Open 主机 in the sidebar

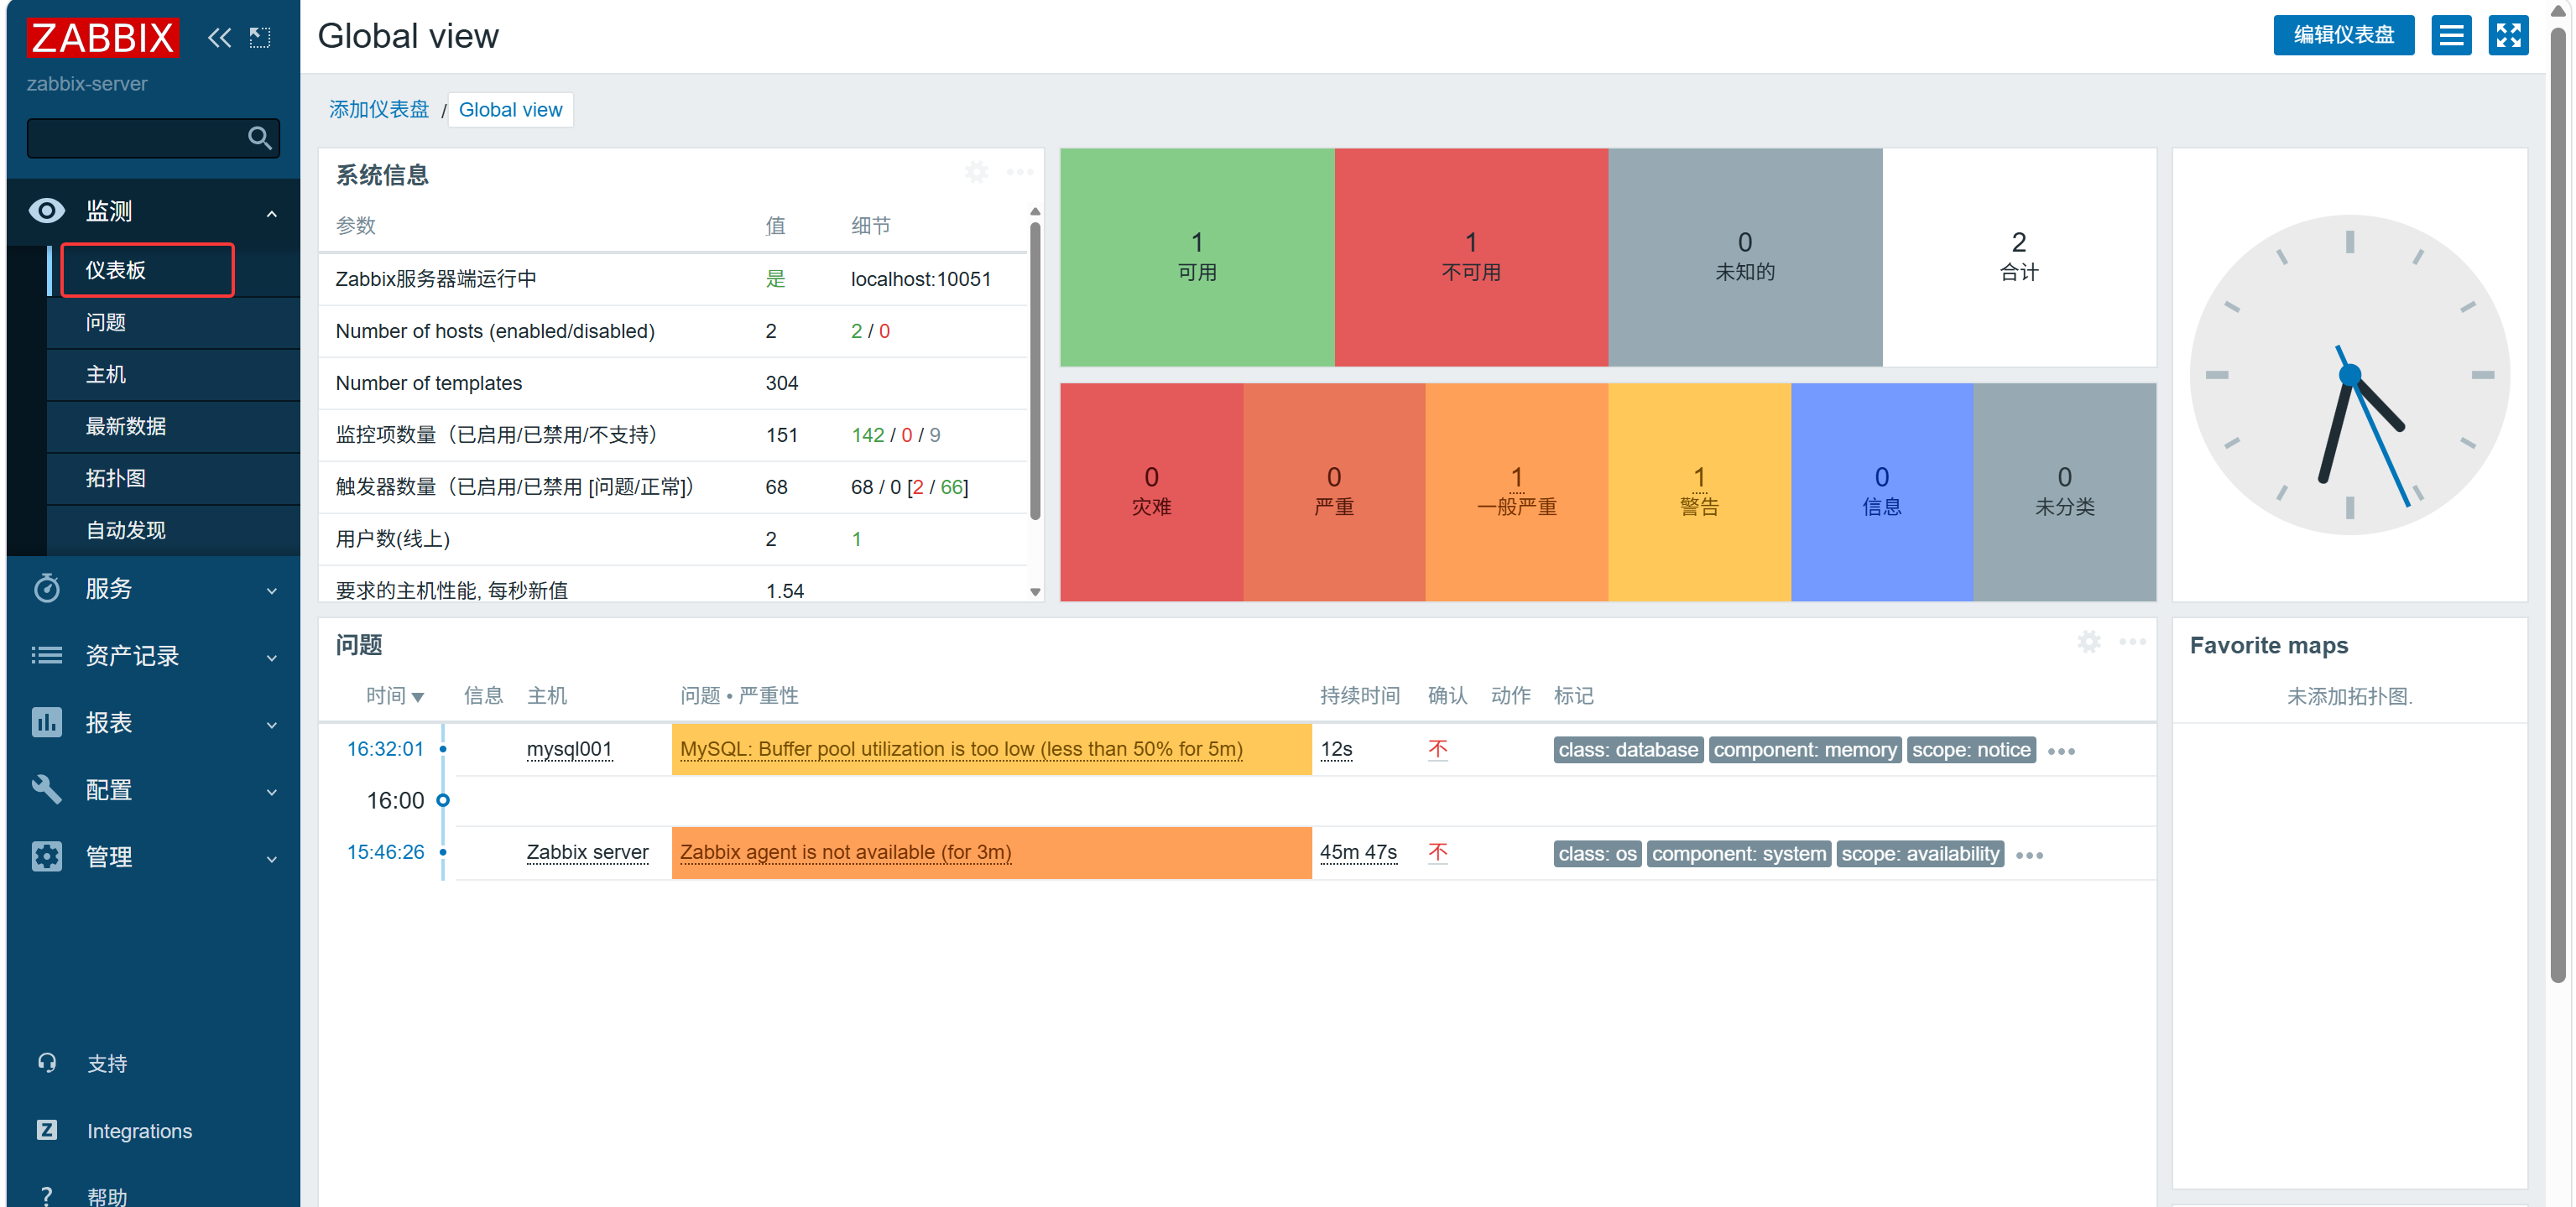tap(173, 374)
